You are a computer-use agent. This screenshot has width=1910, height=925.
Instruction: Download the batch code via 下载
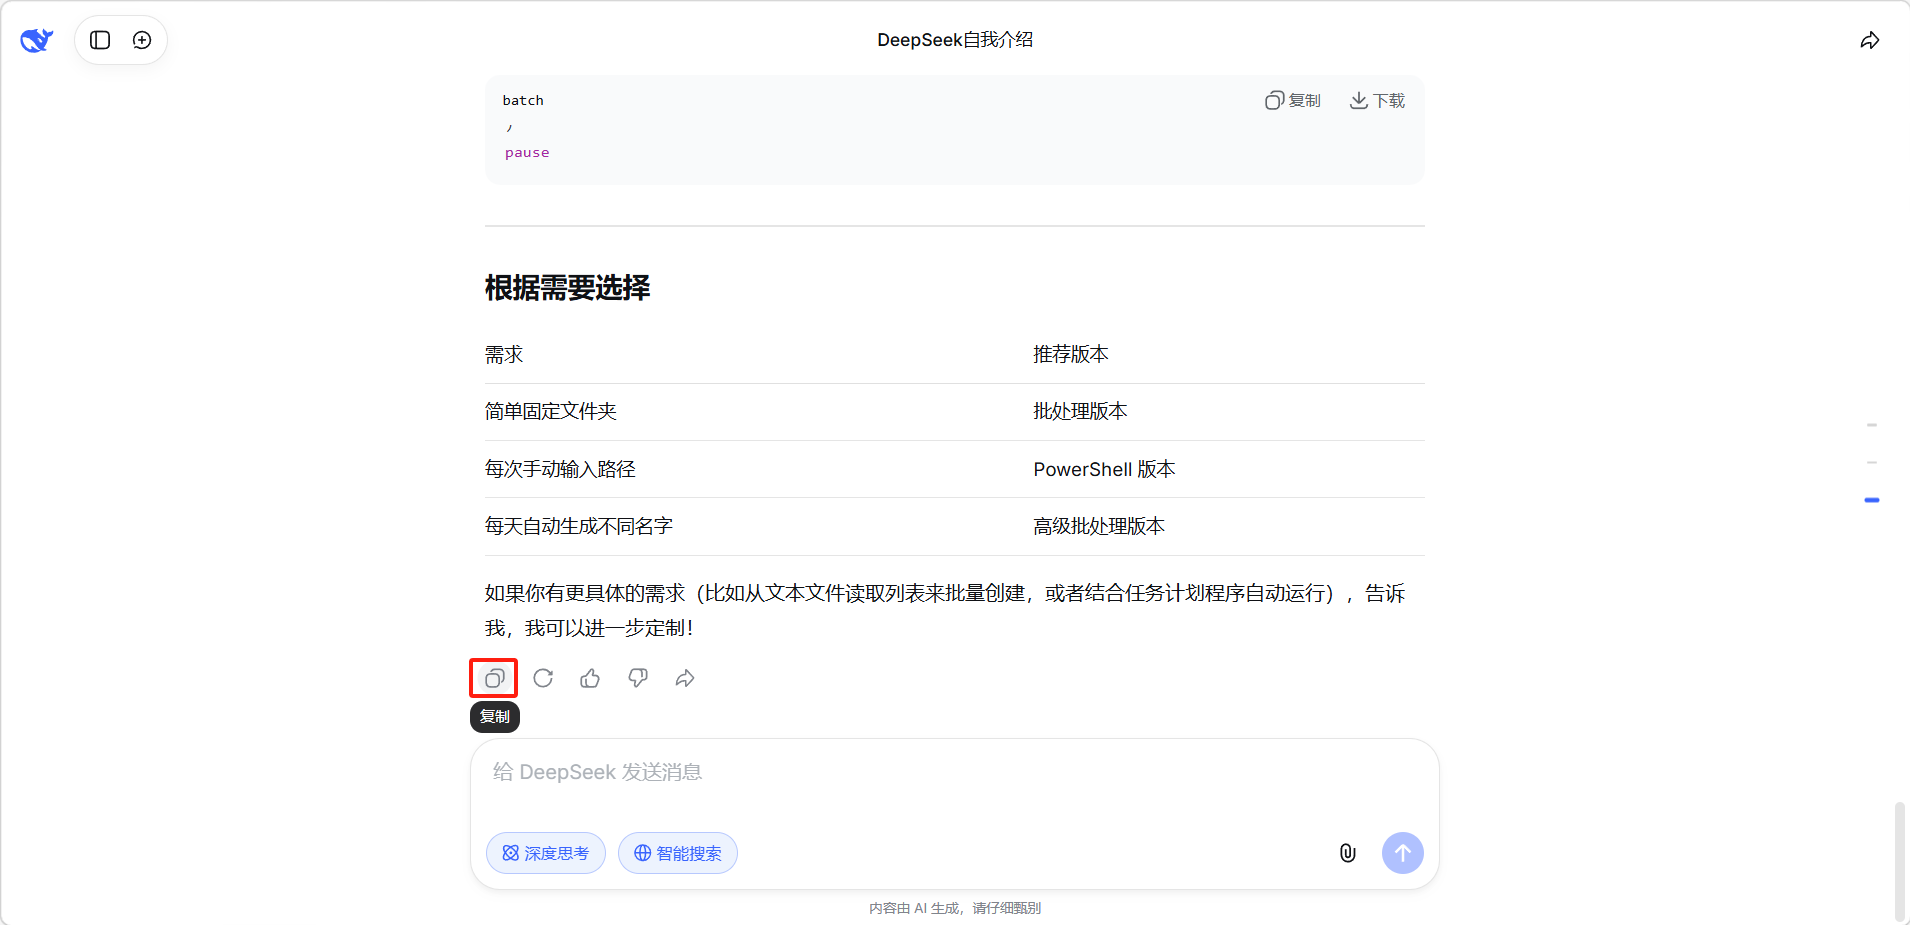coord(1377,101)
